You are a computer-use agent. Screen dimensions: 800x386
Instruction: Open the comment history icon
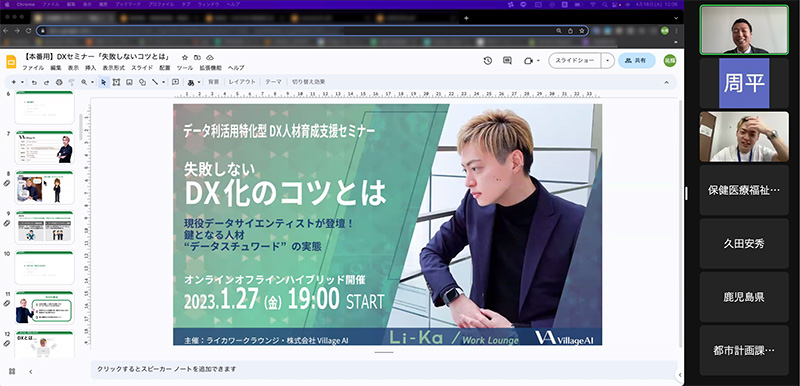point(507,61)
